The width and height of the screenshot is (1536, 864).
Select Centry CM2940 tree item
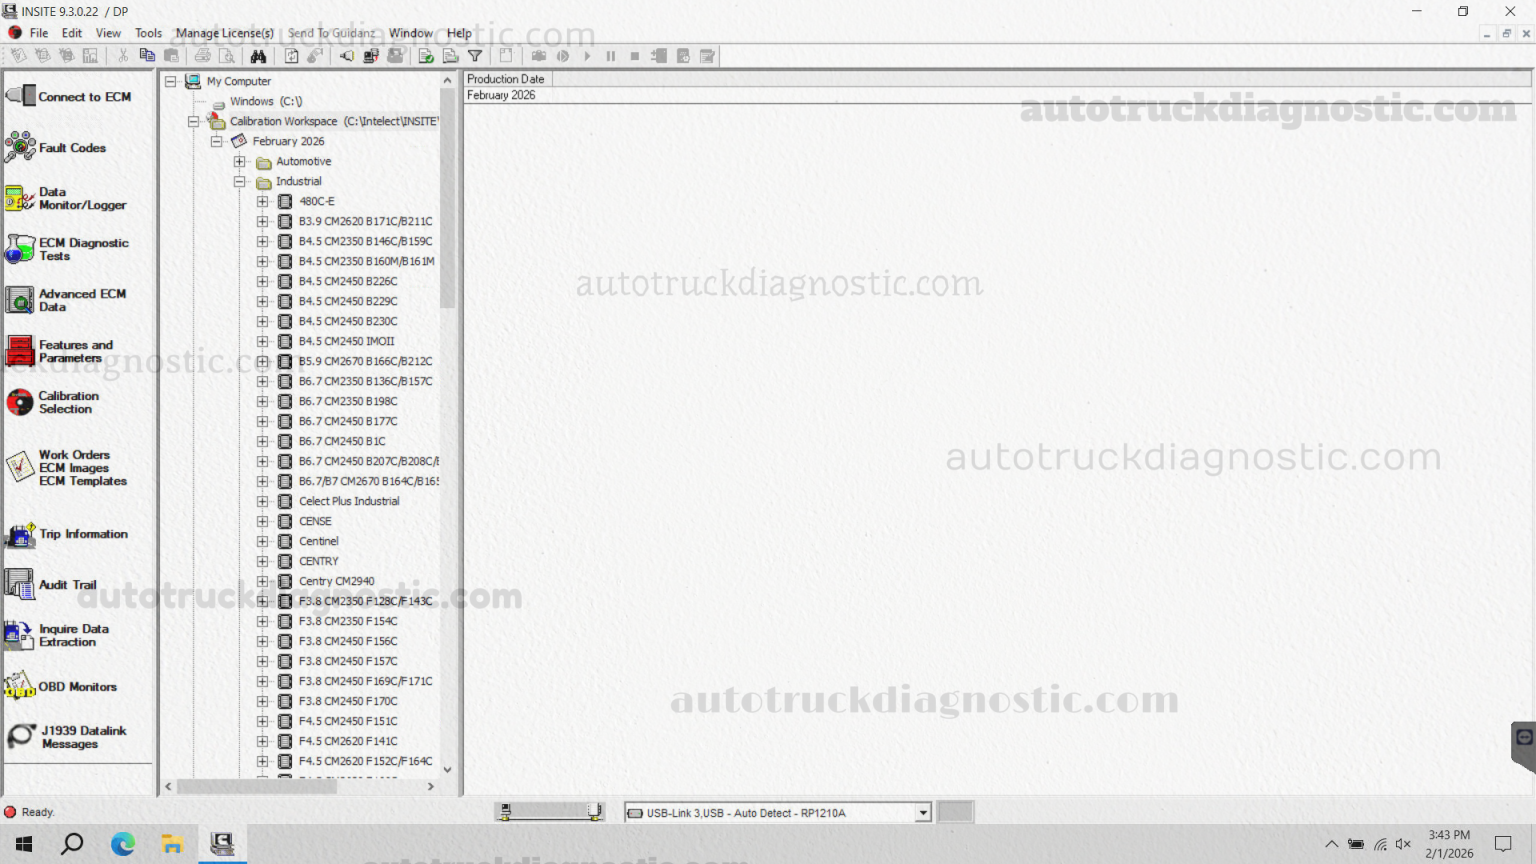[336, 581]
